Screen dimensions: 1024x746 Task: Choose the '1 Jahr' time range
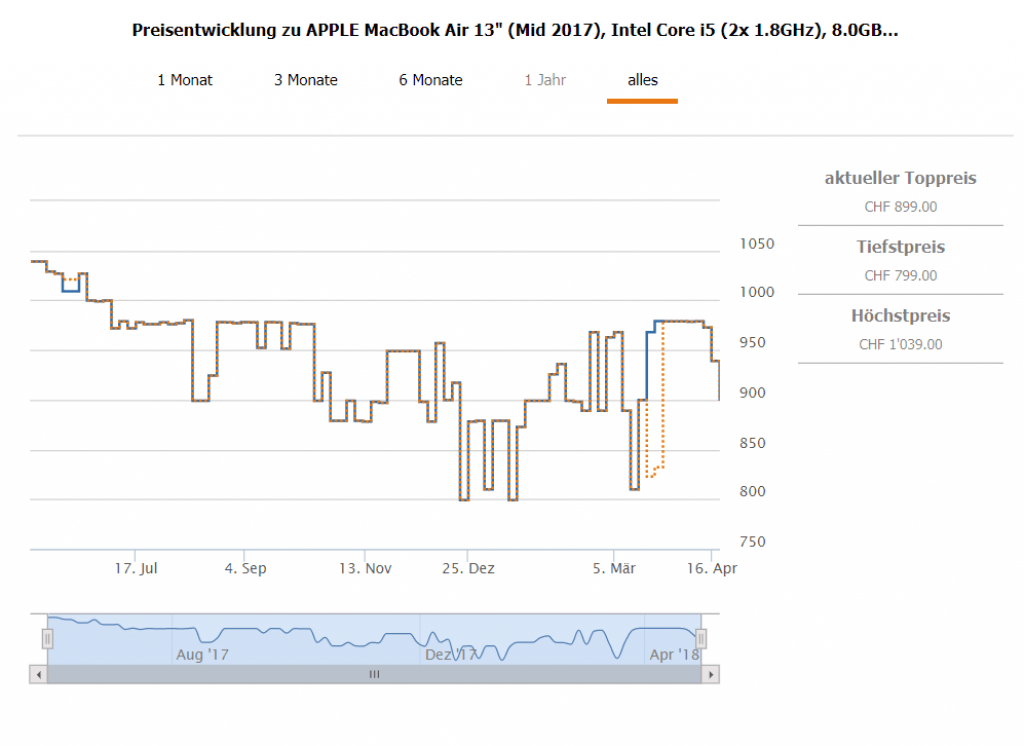[545, 80]
